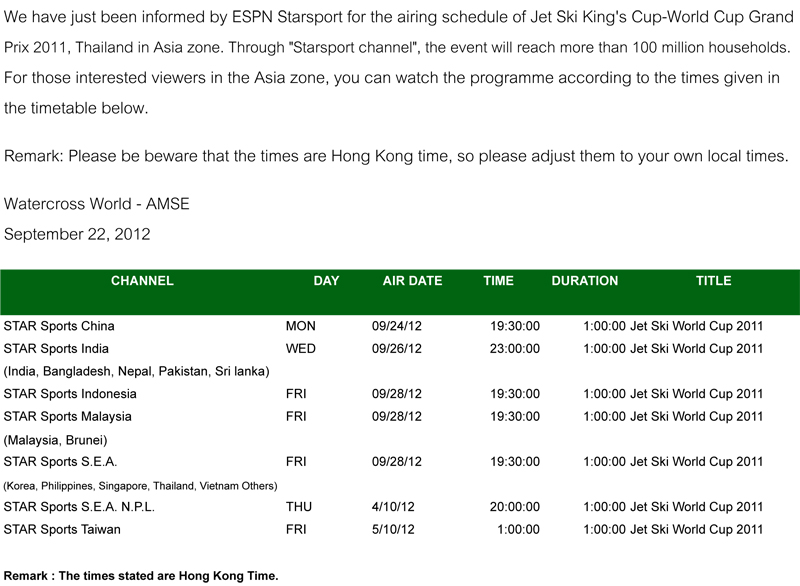
Task: Select the STAR Sports India channel name
Action: coord(56,349)
